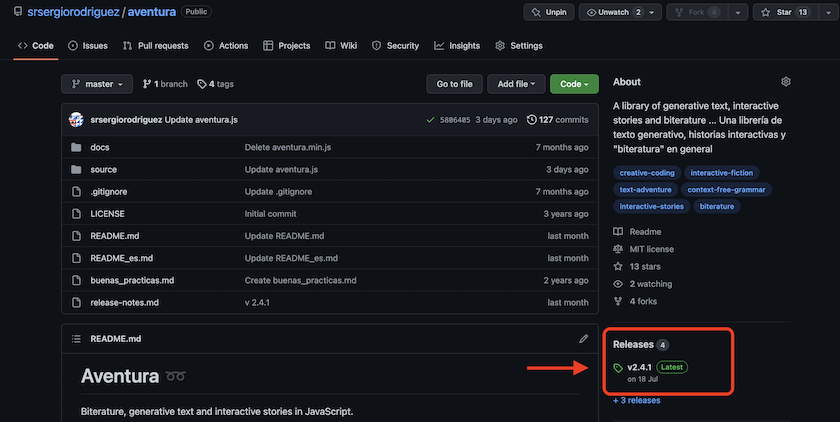Image resolution: width=840 pixels, height=422 pixels.
Task: Open the + 3 releases link
Action: tap(636, 400)
